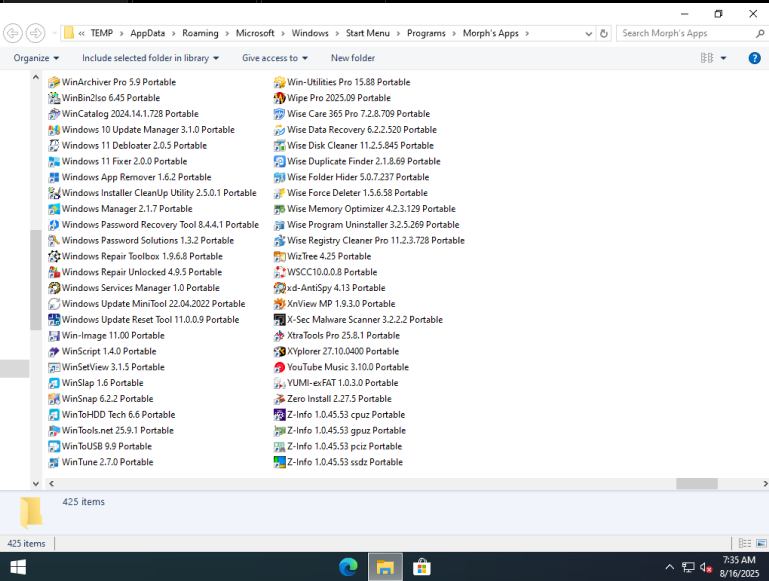
Task: Click the Windows 10 Update Manager icon
Action: click(54, 130)
